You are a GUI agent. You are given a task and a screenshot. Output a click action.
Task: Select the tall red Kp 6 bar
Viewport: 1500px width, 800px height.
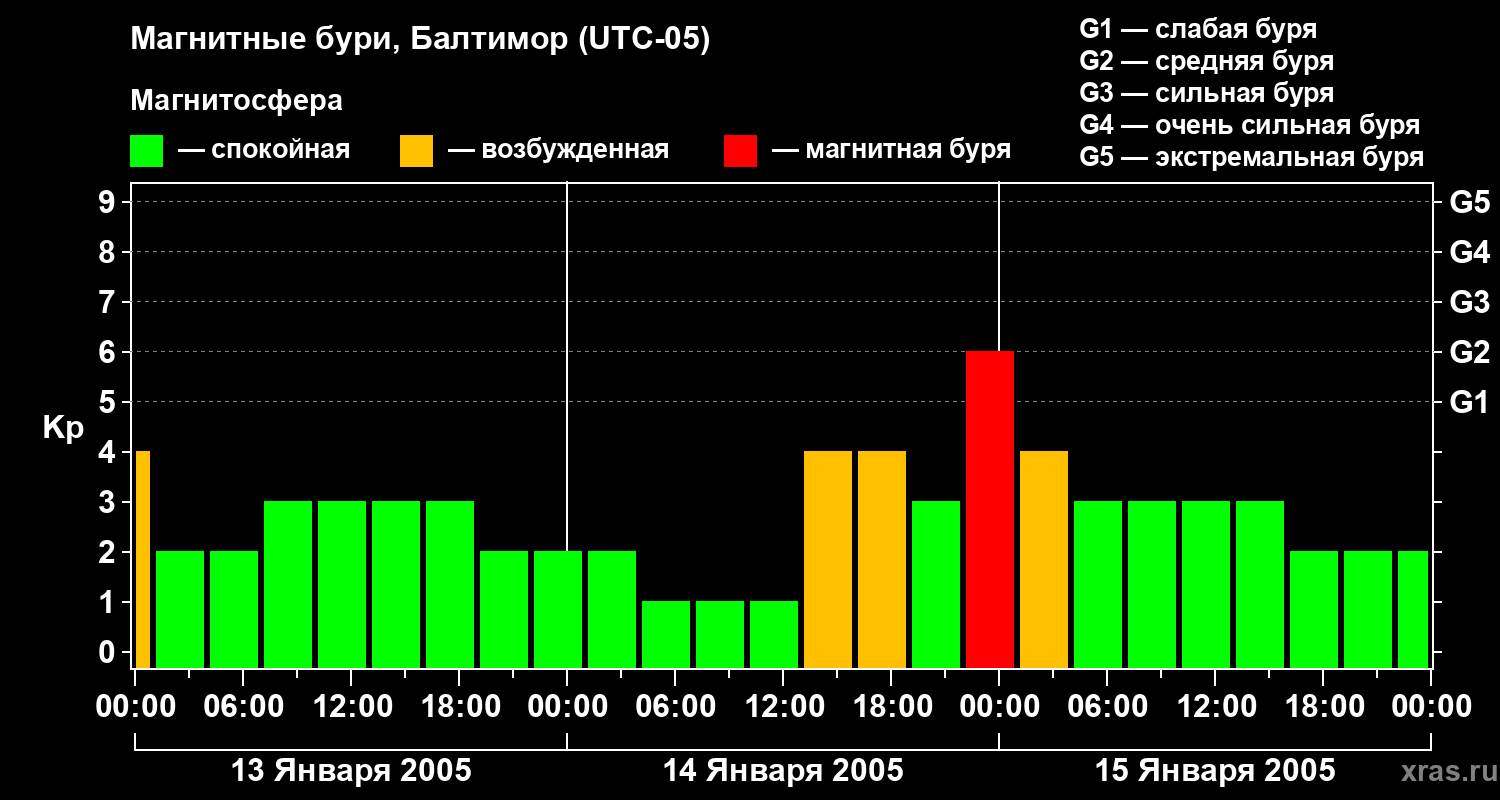[x=990, y=510]
